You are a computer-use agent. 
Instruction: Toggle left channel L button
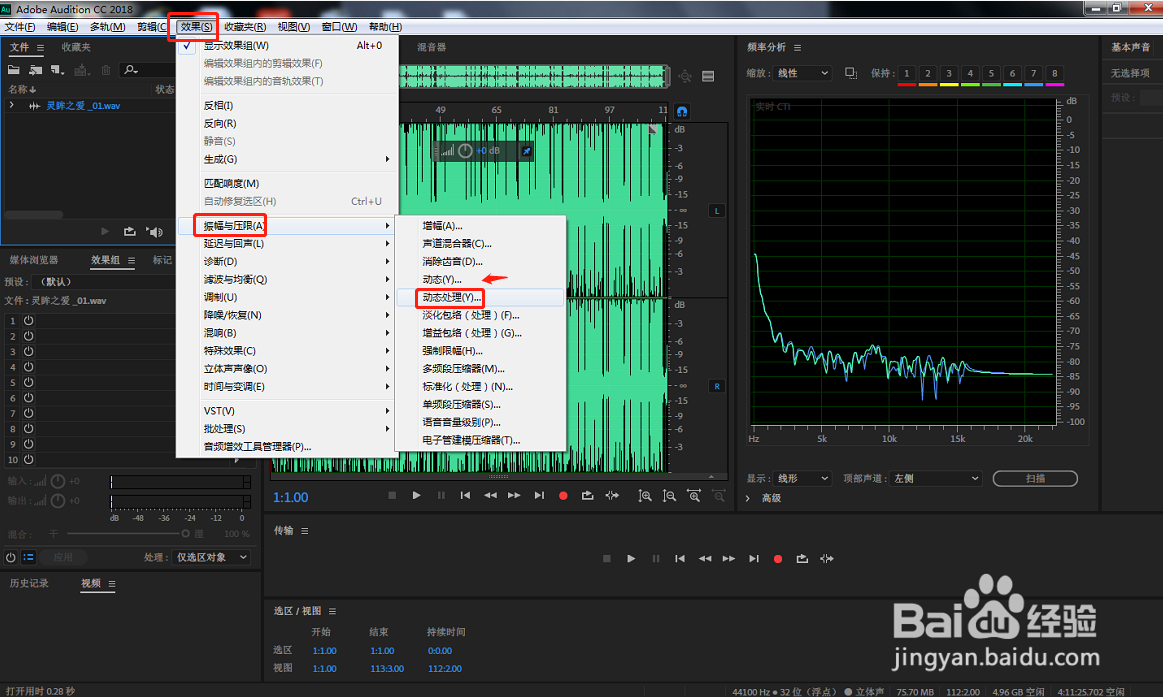click(716, 211)
